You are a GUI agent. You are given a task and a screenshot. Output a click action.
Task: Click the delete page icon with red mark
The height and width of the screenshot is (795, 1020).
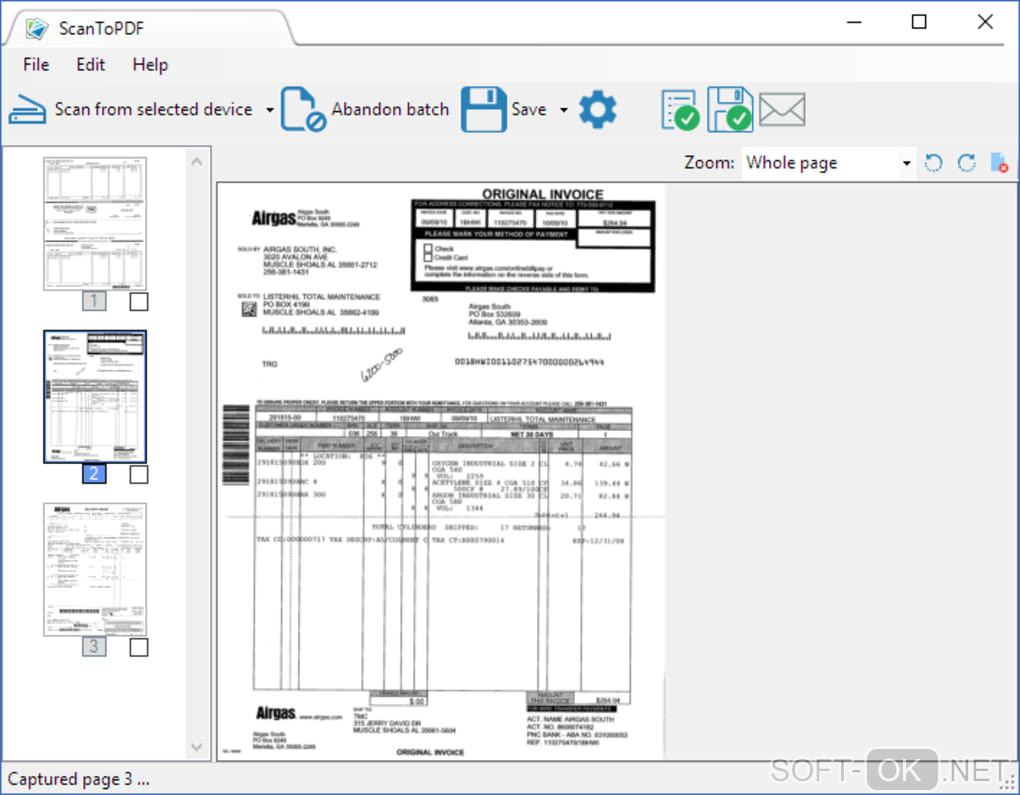[x=999, y=163]
